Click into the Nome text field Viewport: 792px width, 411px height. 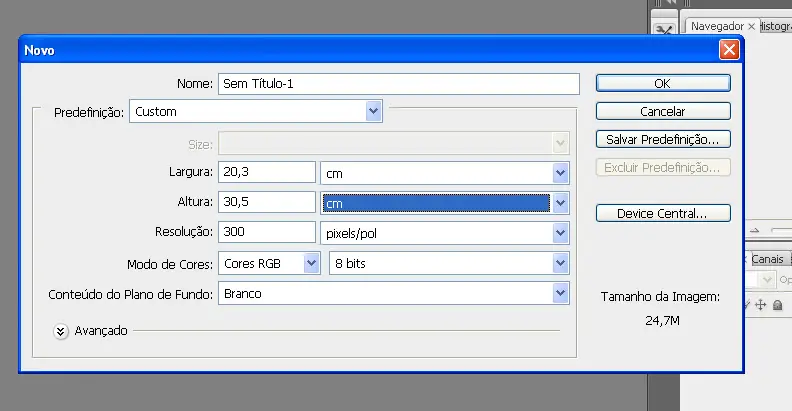click(398, 84)
